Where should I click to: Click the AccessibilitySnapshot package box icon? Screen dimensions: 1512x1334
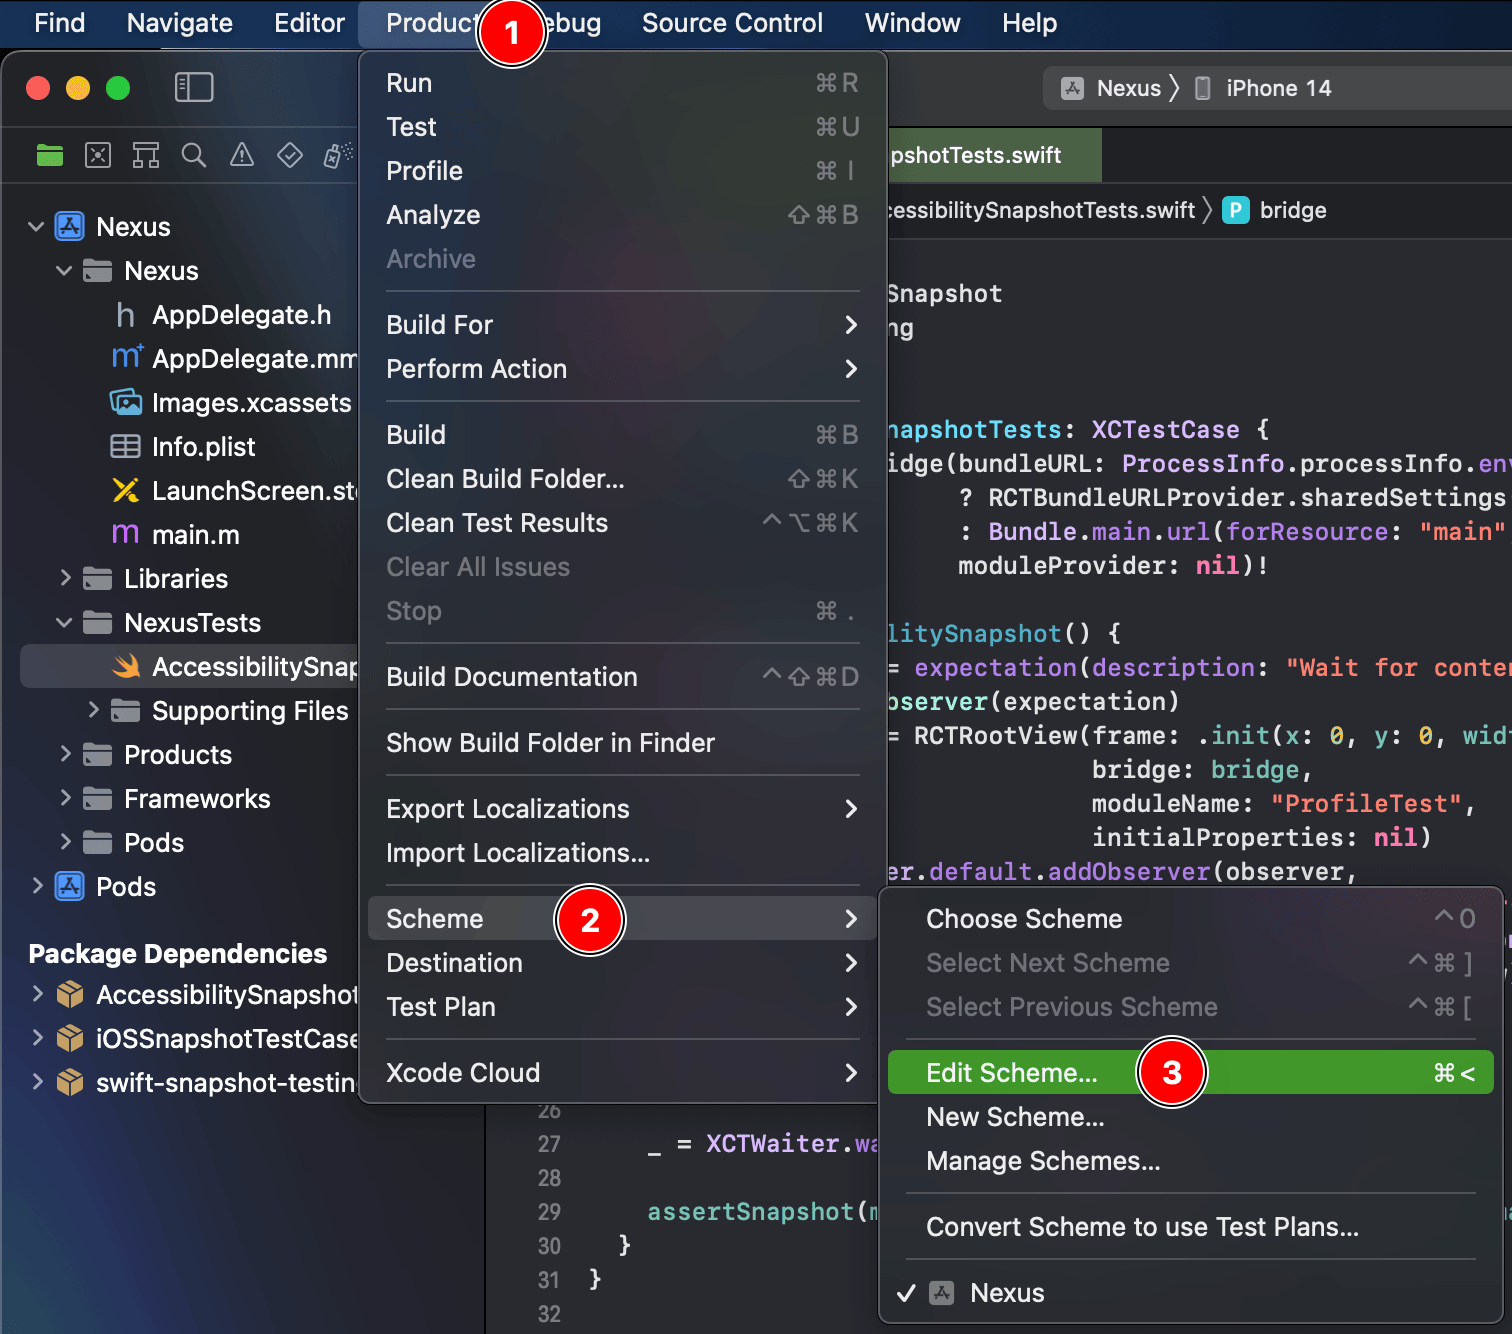70,995
